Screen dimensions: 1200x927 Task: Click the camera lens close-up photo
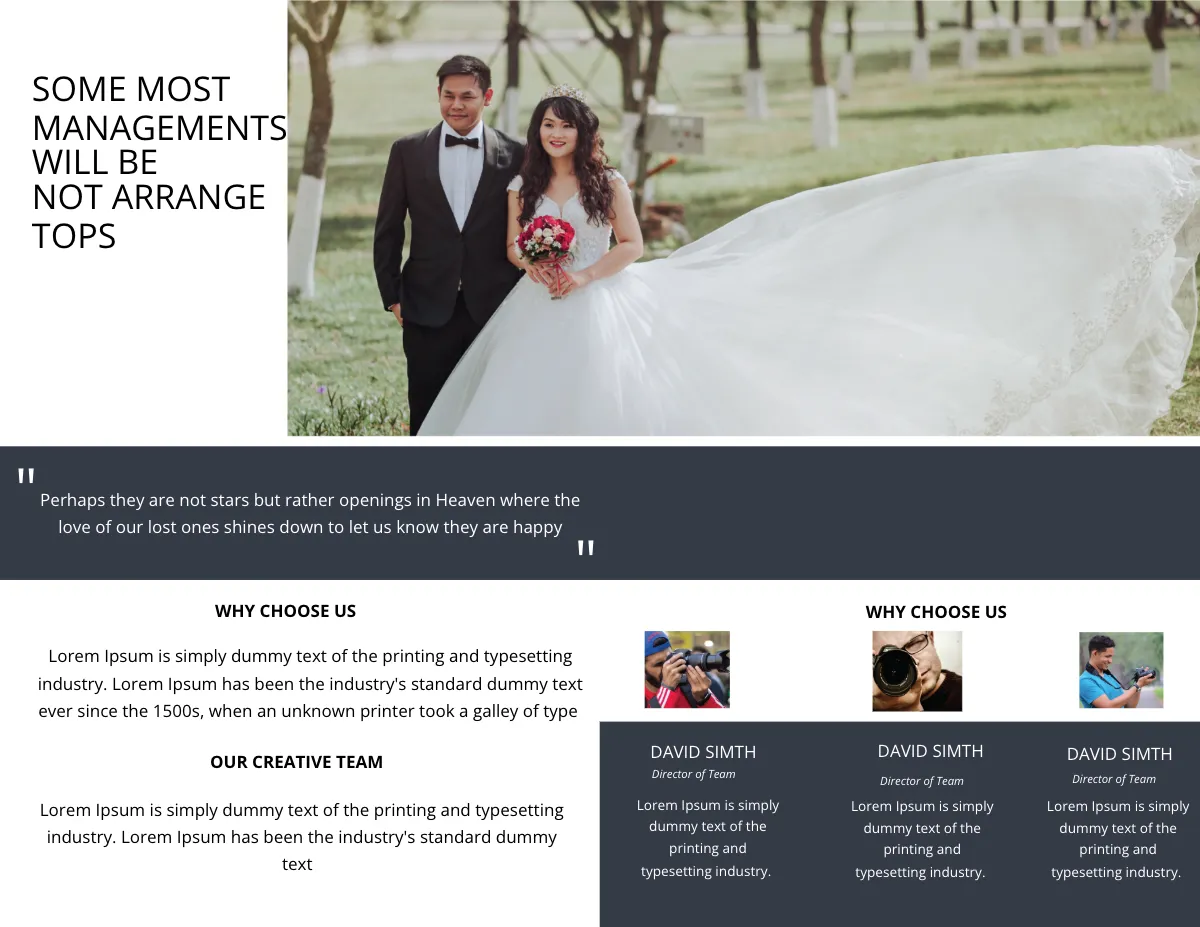[x=917, y=670]
